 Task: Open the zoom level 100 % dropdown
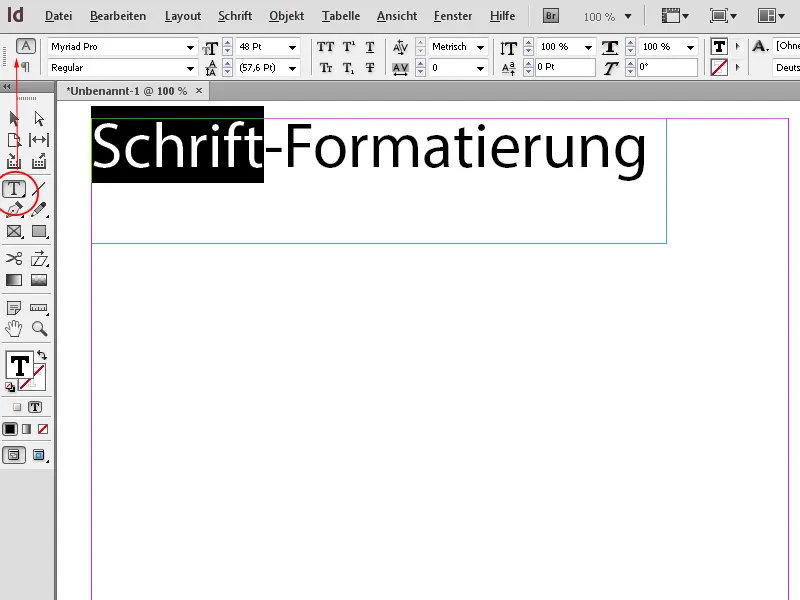[x=628, y=16]
